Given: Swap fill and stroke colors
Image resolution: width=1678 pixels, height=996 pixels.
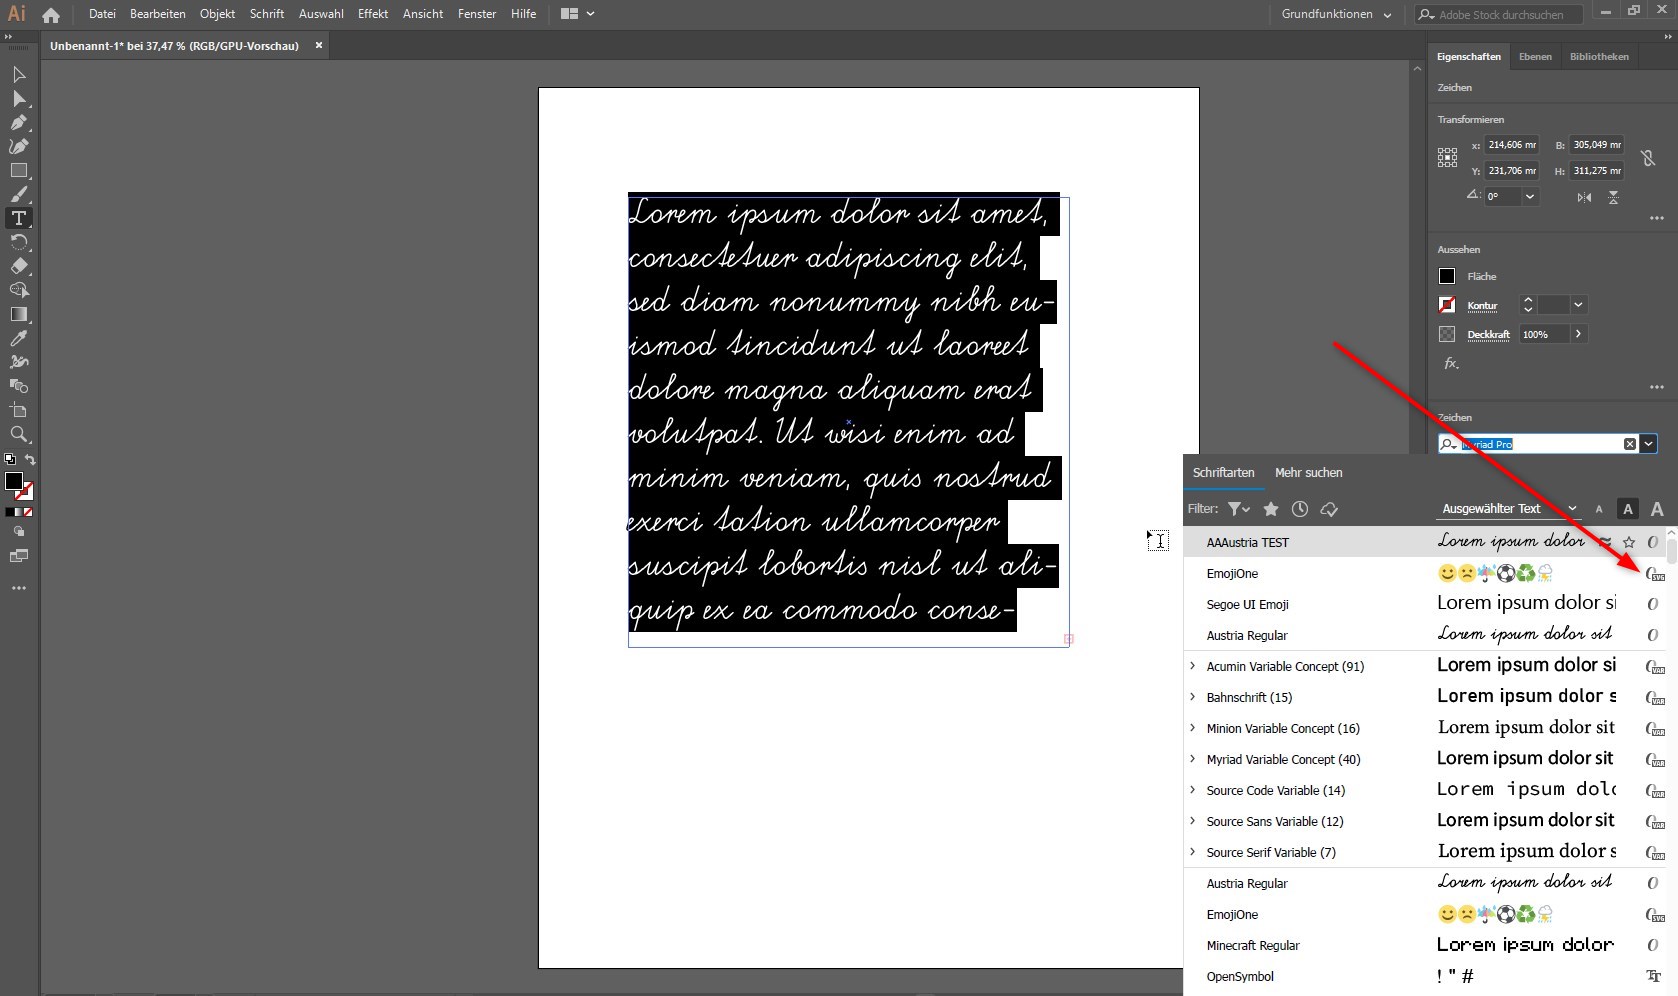Looking at the screenshot, I should point(30,460).
